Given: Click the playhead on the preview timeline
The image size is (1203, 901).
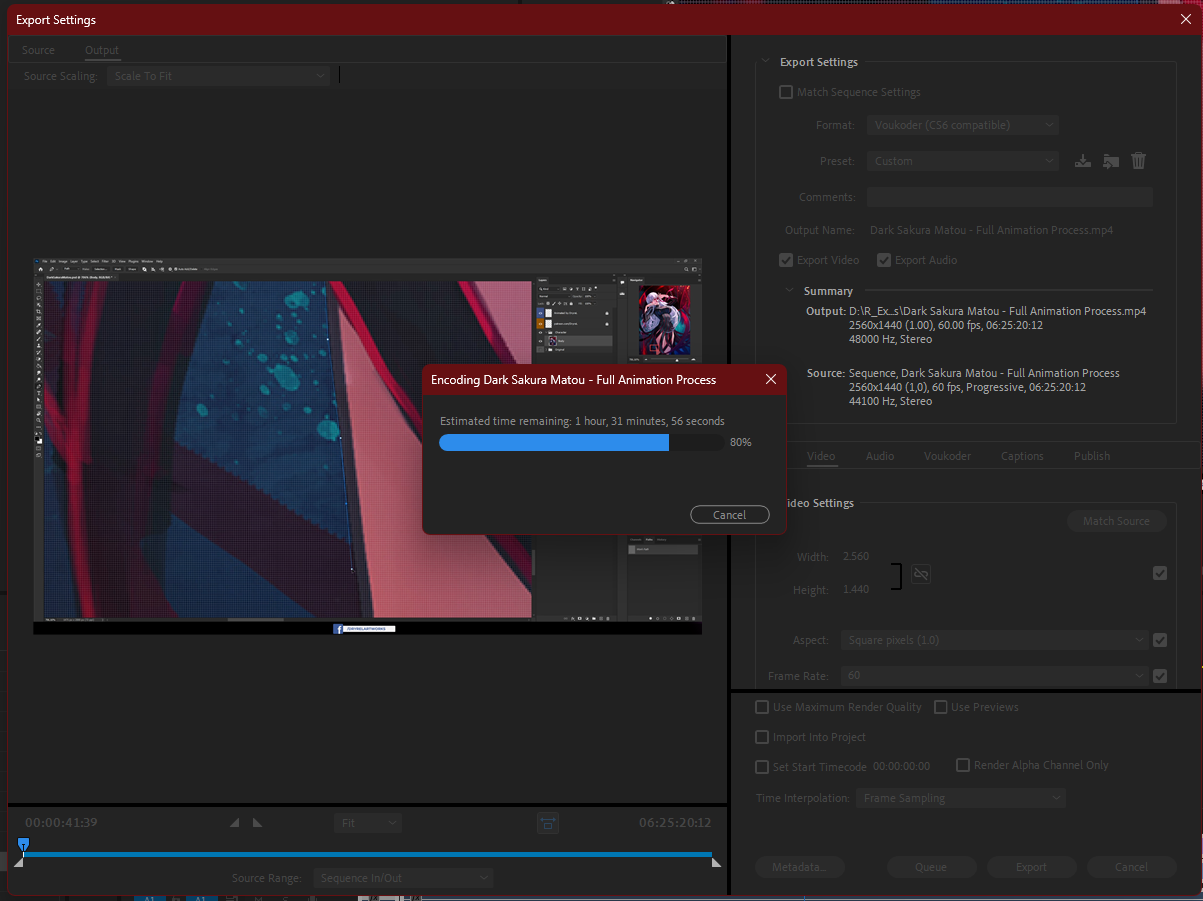Looking at the screenshot, I should (x=23, y=845).
